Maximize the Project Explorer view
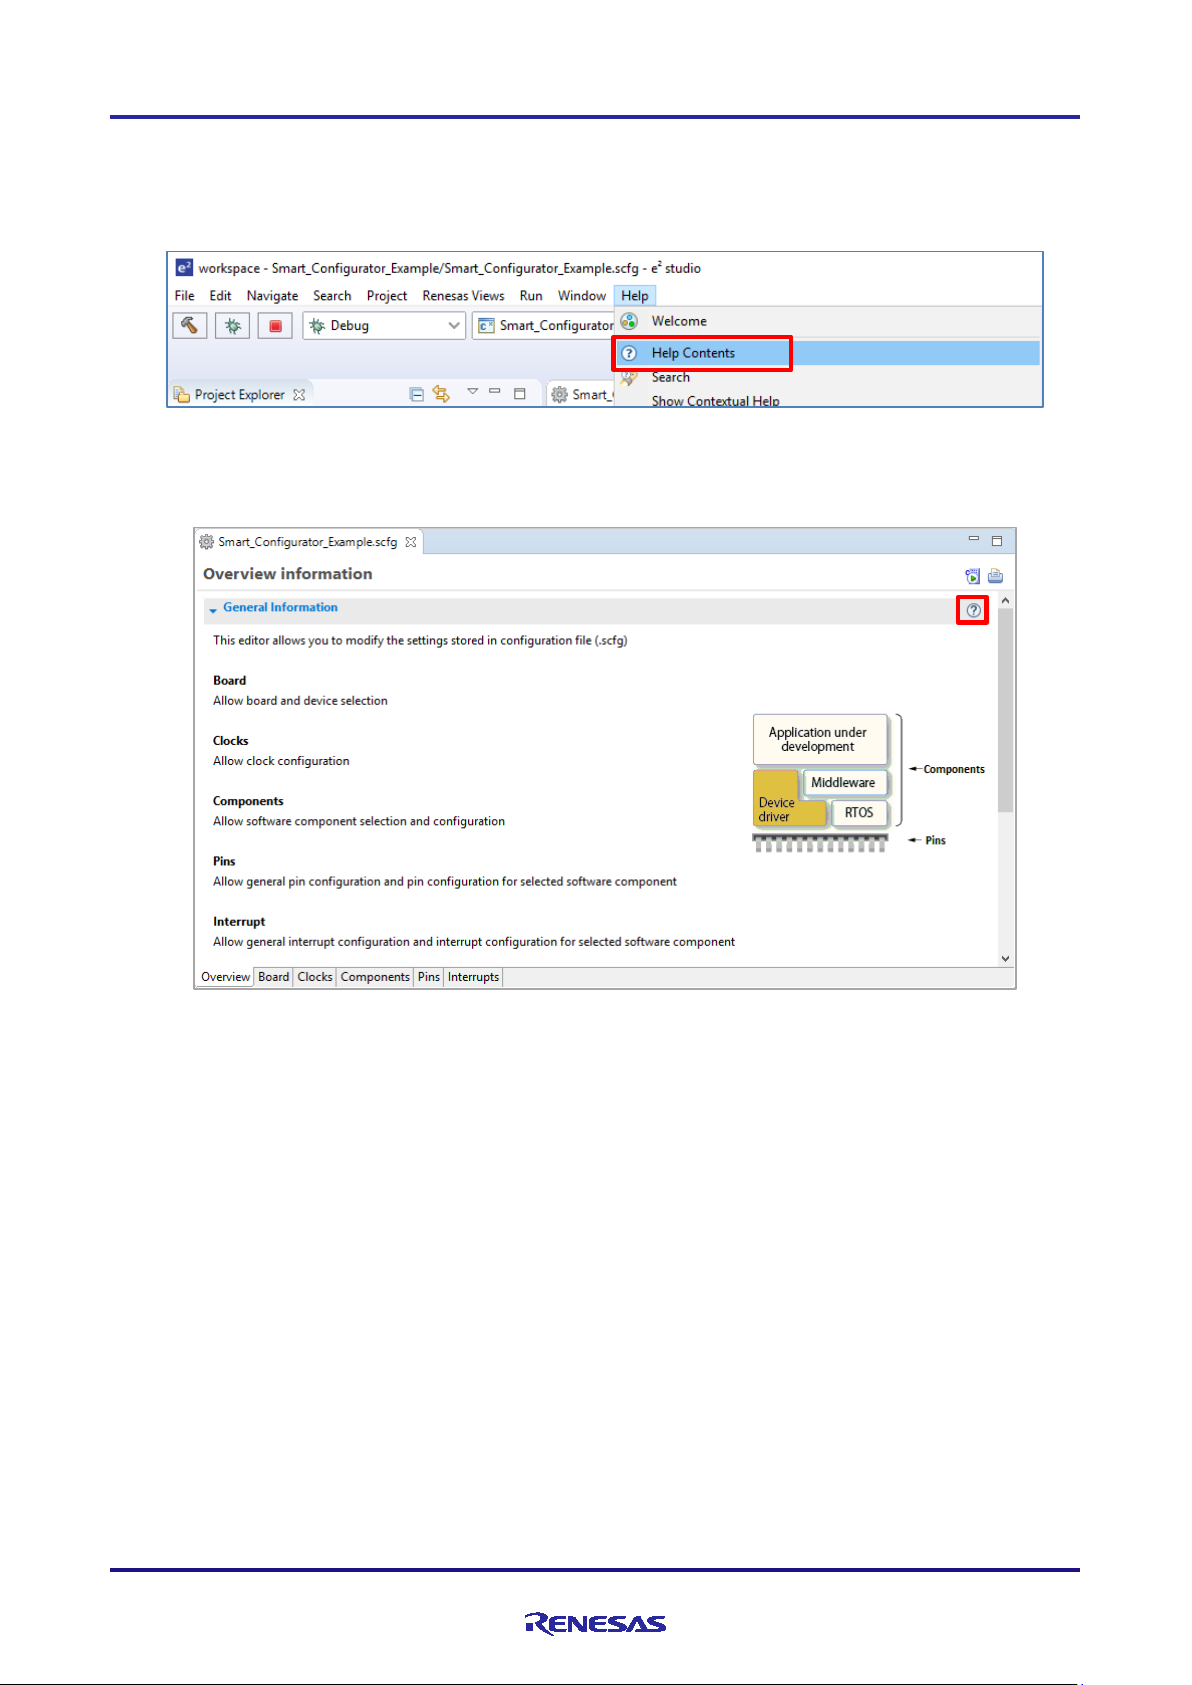Viewport: 1192px width, 1685px height. [x=520, y=394]
